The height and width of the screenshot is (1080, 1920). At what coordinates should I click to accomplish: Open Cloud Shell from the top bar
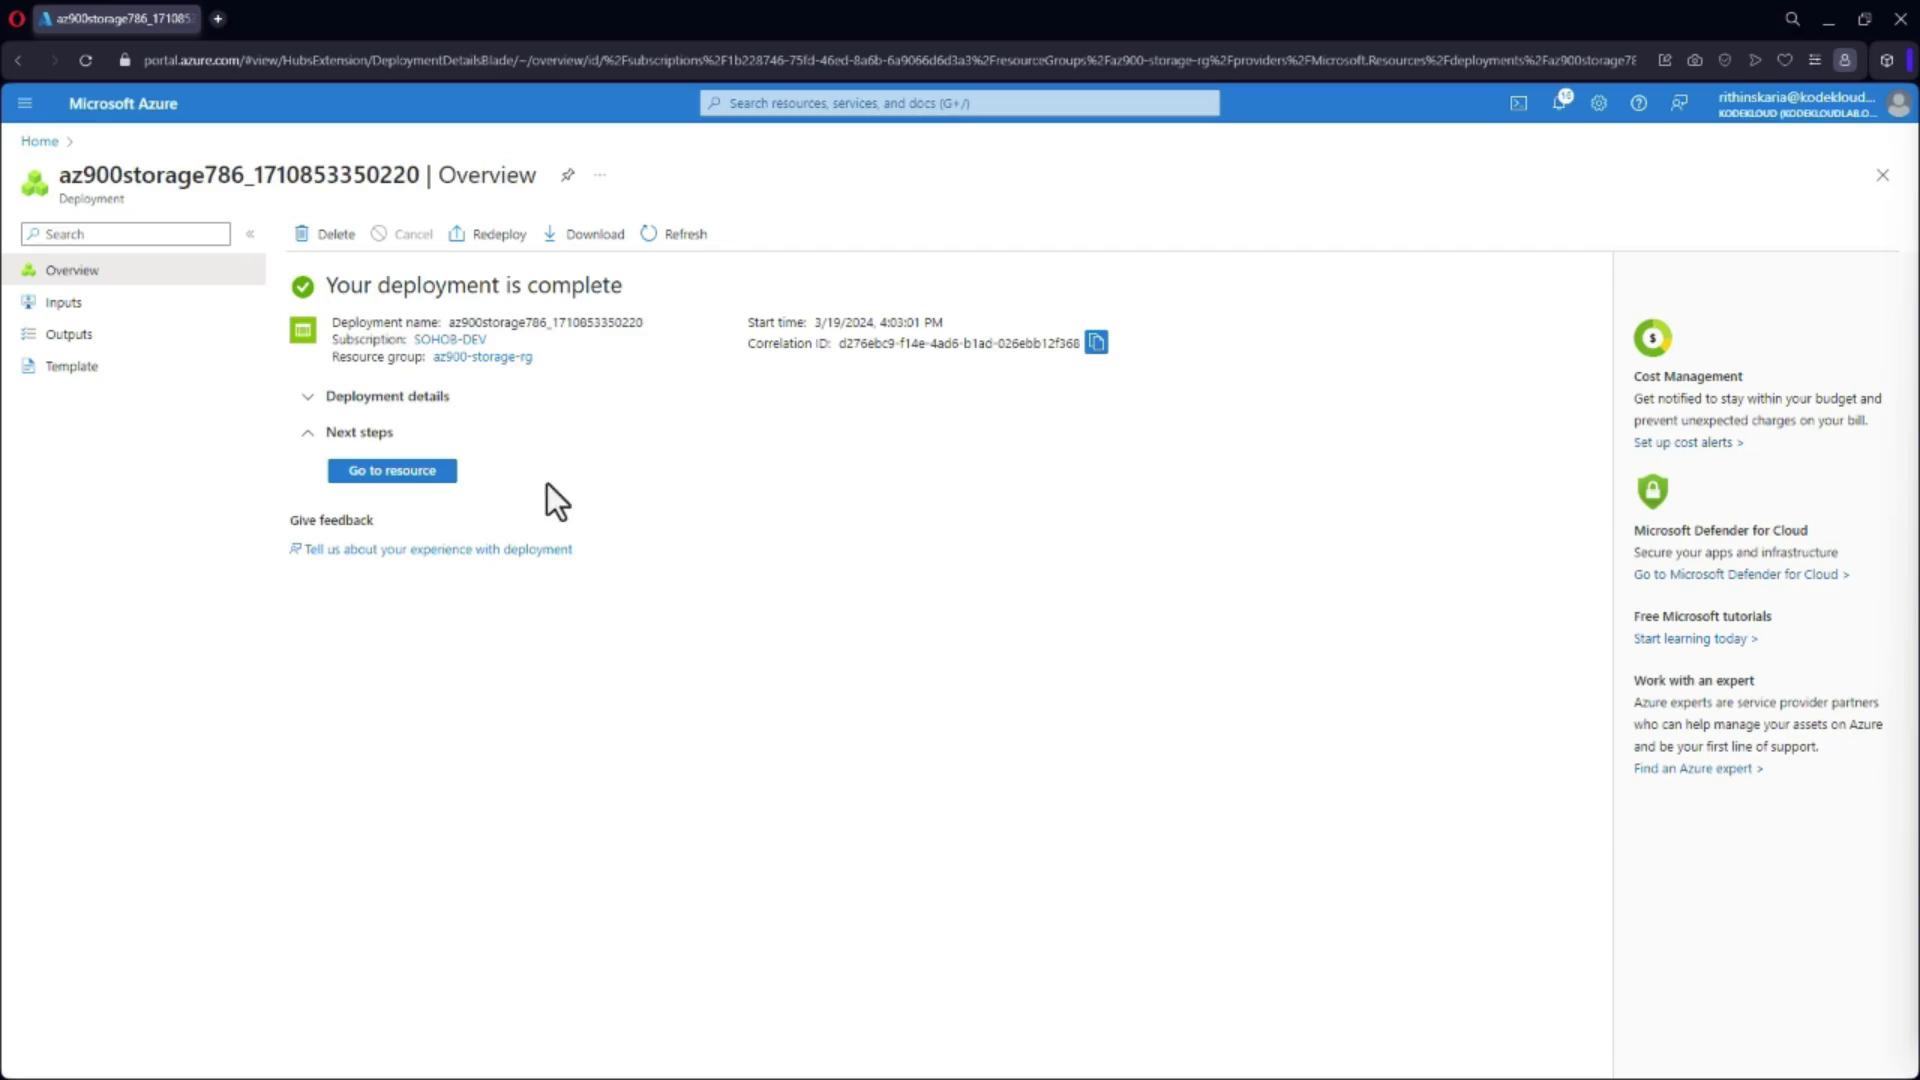pyautogui.click(x=1518, y=103)
